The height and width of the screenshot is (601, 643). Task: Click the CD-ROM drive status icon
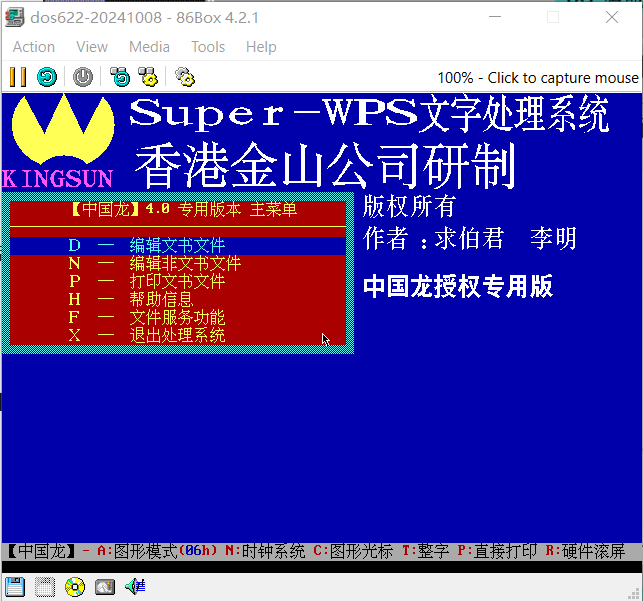(x=75, y=587)
